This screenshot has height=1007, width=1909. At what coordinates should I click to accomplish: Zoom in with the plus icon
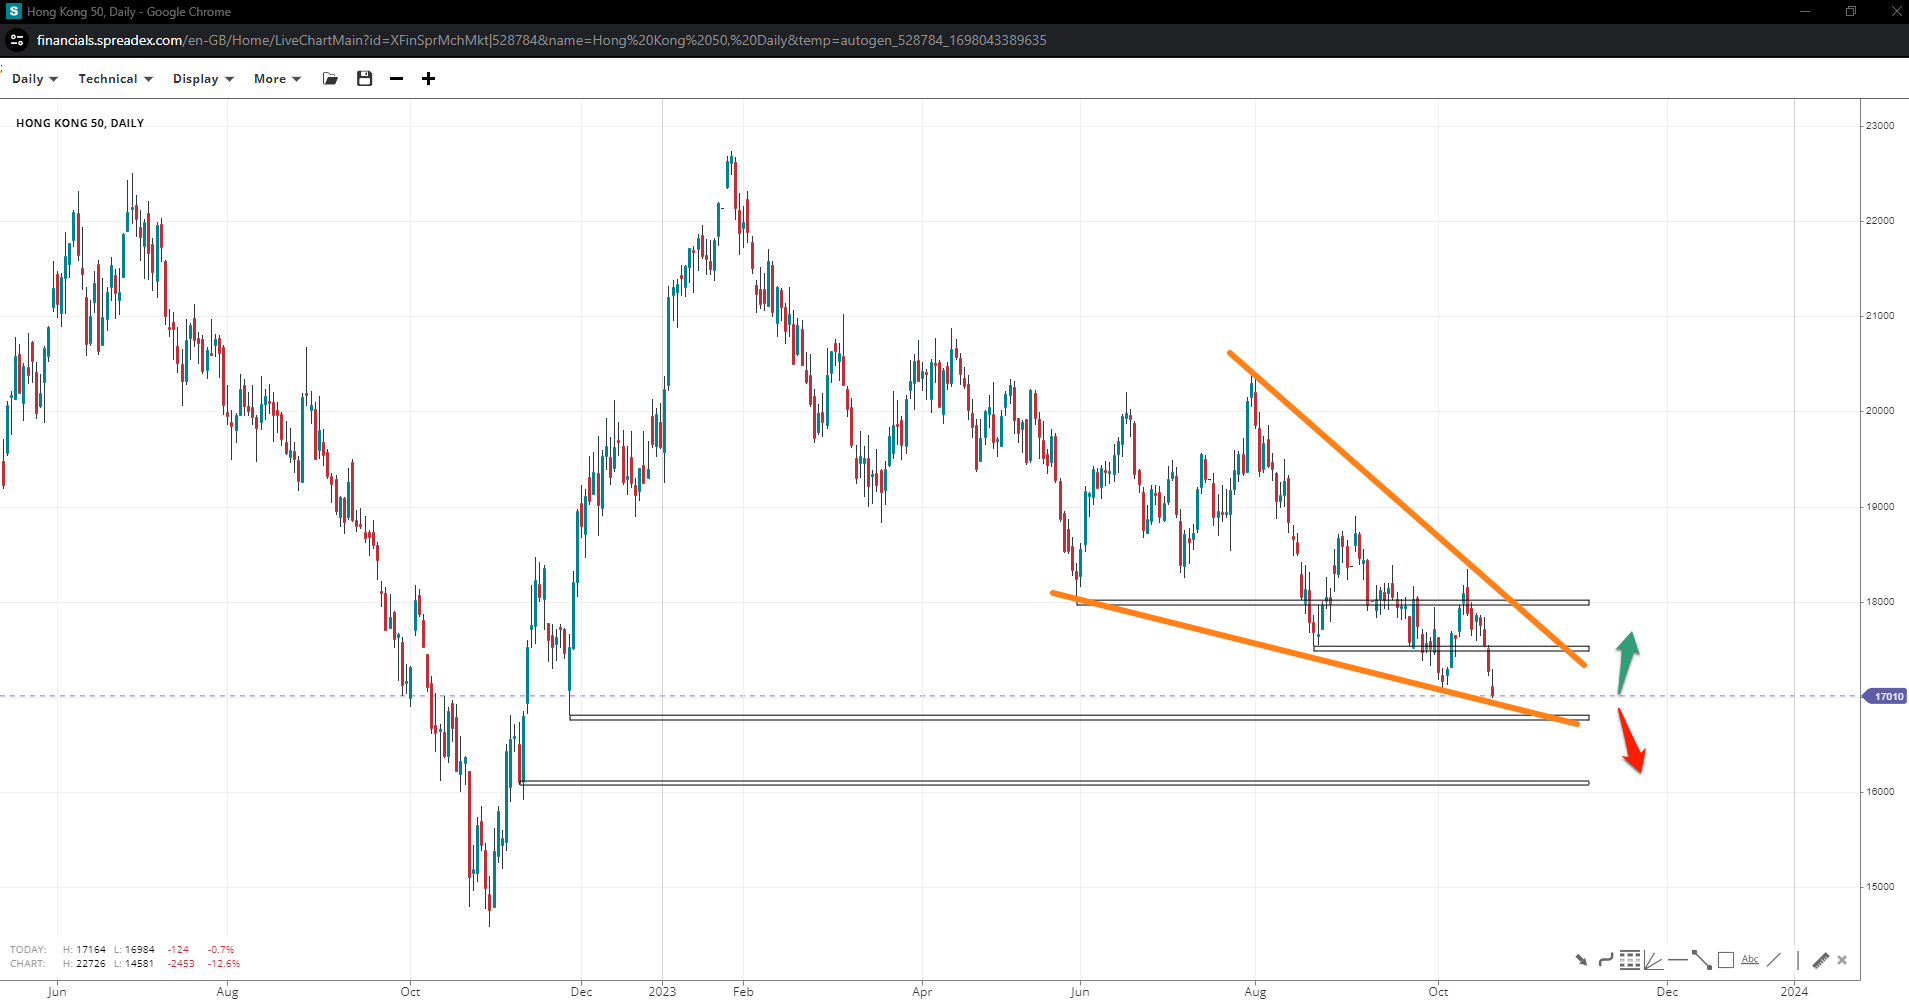(x=428, y=79)
